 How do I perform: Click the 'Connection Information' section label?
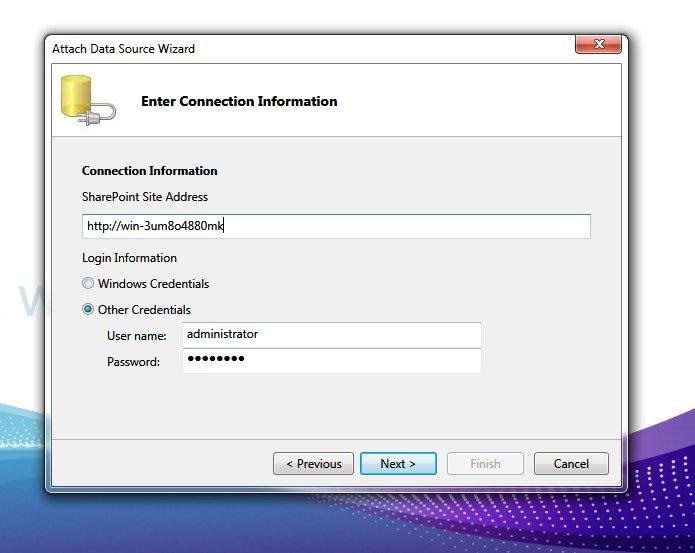tap(150, 171)
